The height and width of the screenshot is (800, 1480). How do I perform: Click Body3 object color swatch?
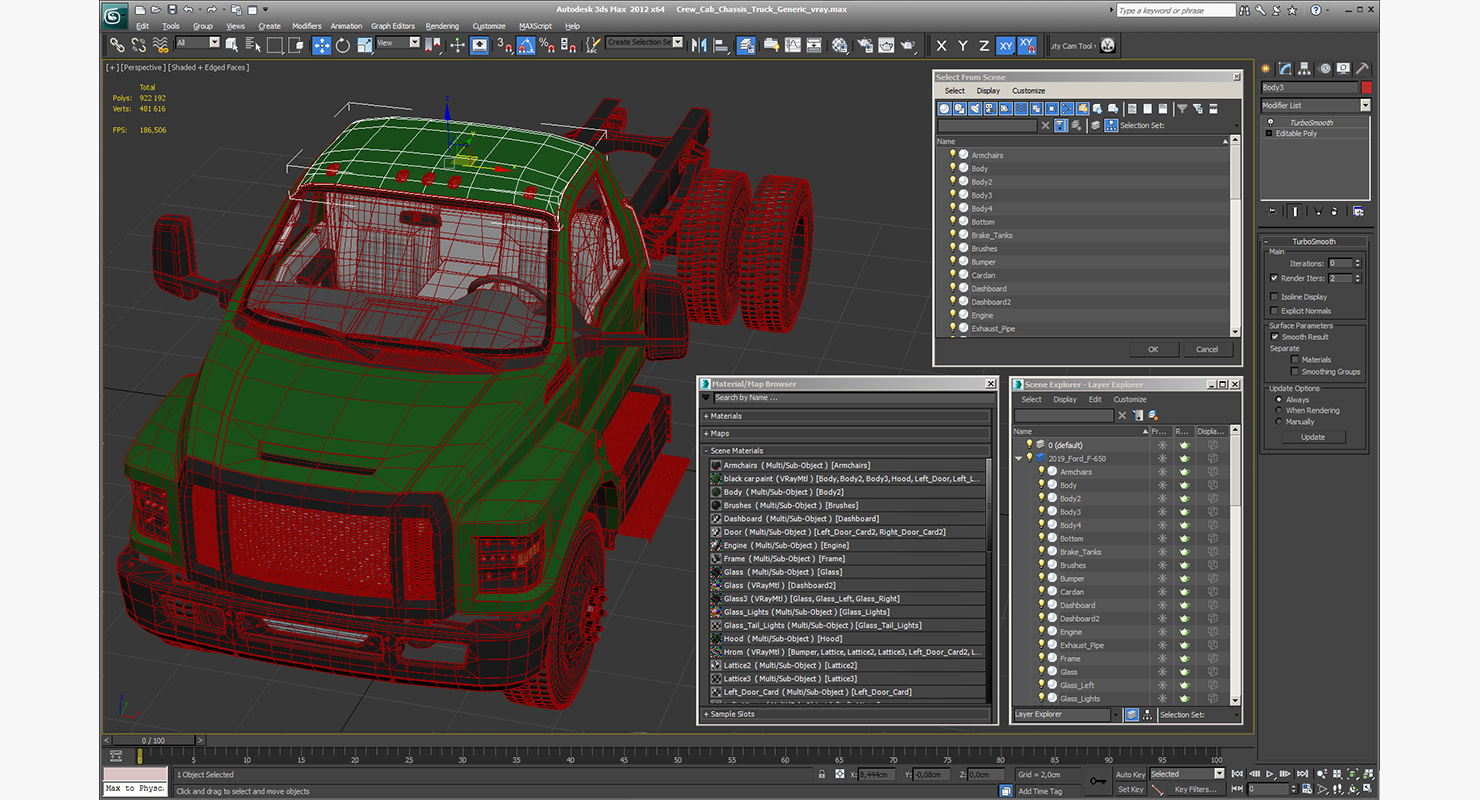(1366, 88)
